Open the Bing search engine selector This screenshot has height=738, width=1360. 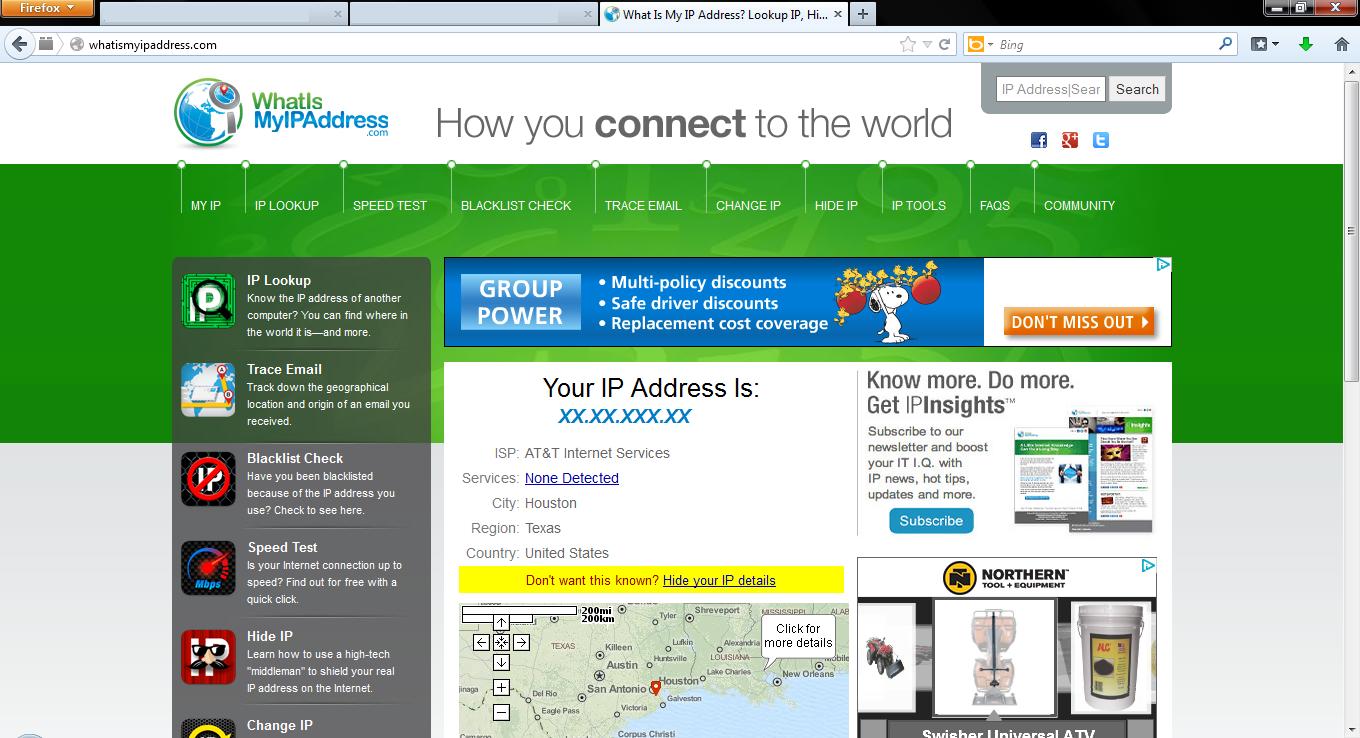980,44
